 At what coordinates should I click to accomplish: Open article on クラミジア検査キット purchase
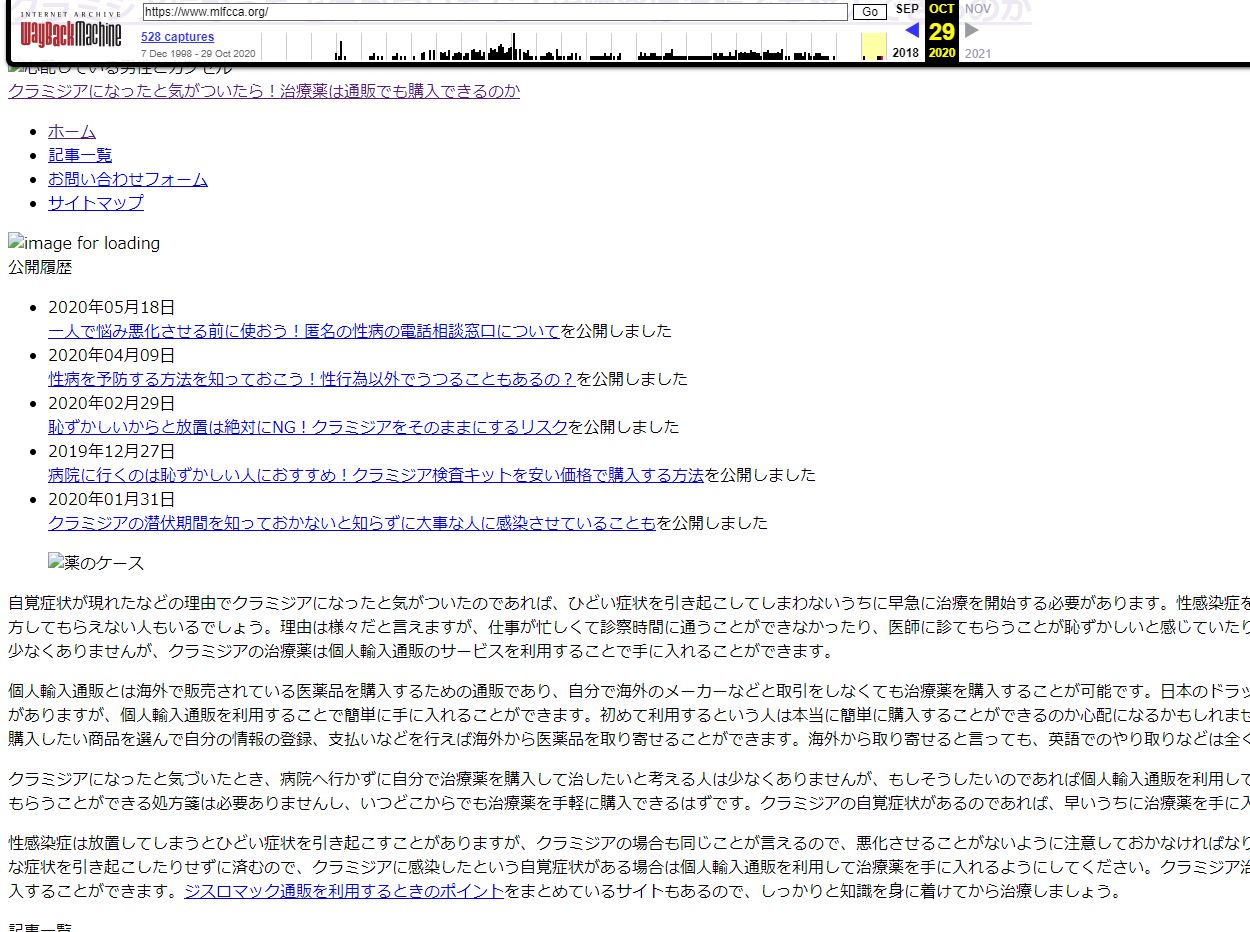pos(376,475)
